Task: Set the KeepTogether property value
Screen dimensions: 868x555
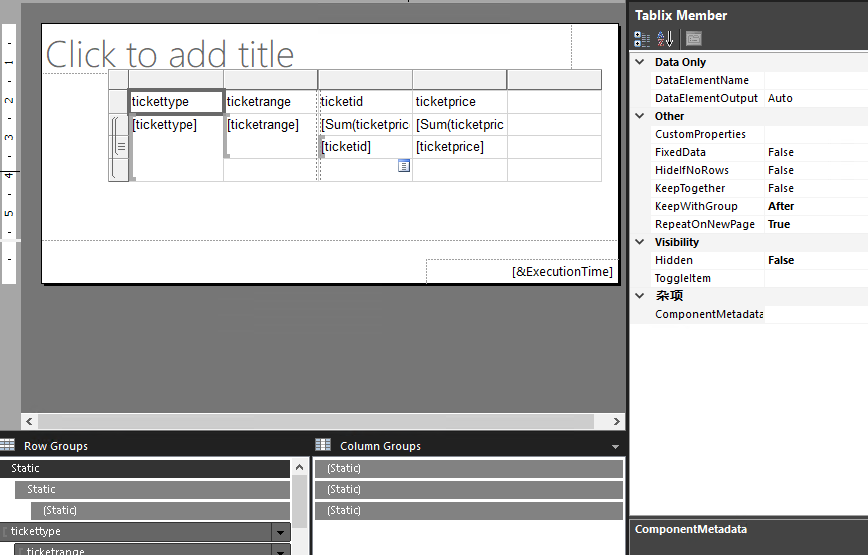Action: (816, 188)
